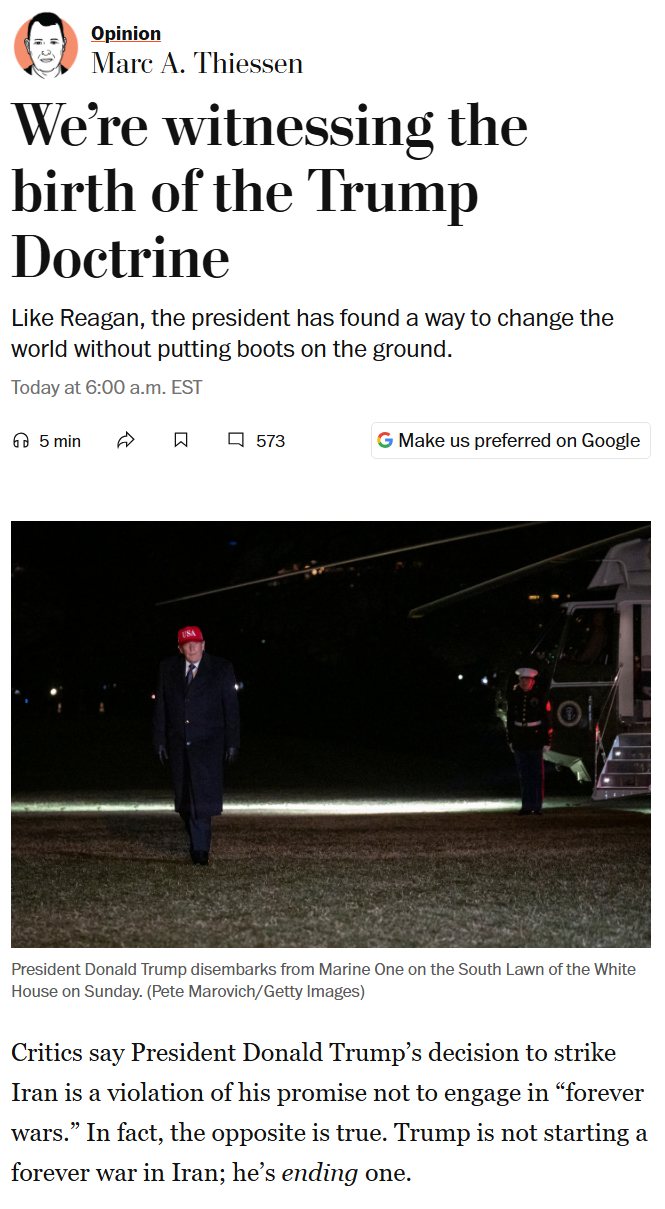Click the author's illustrated avatar portrait
This screenshot has height=1209, width=665.
click(45, 45)
